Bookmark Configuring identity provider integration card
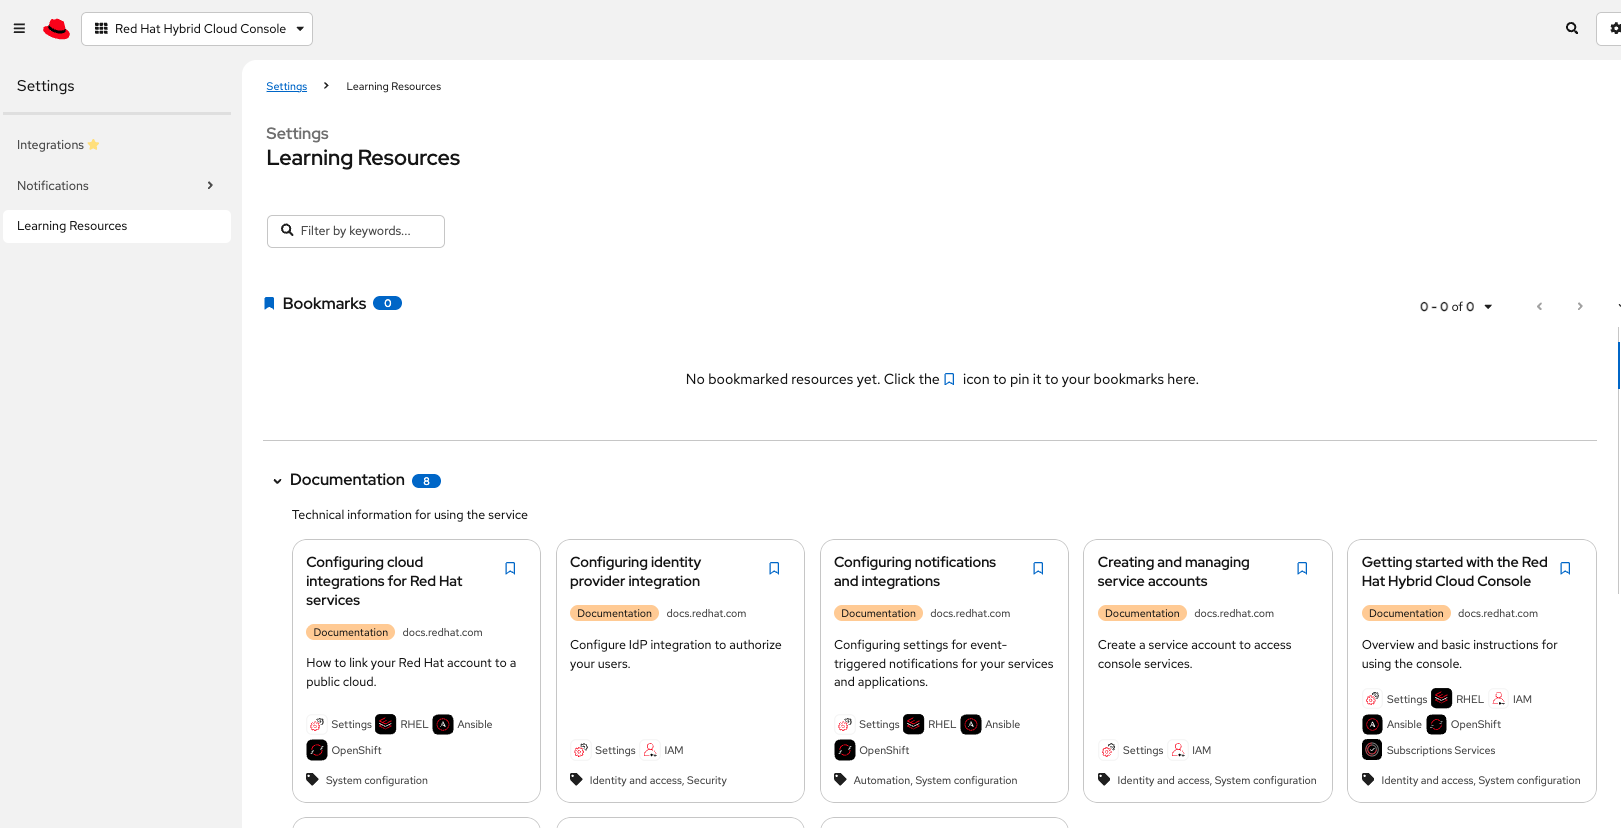The height and width of the screenshot is (828, 1621). point(774,569)
